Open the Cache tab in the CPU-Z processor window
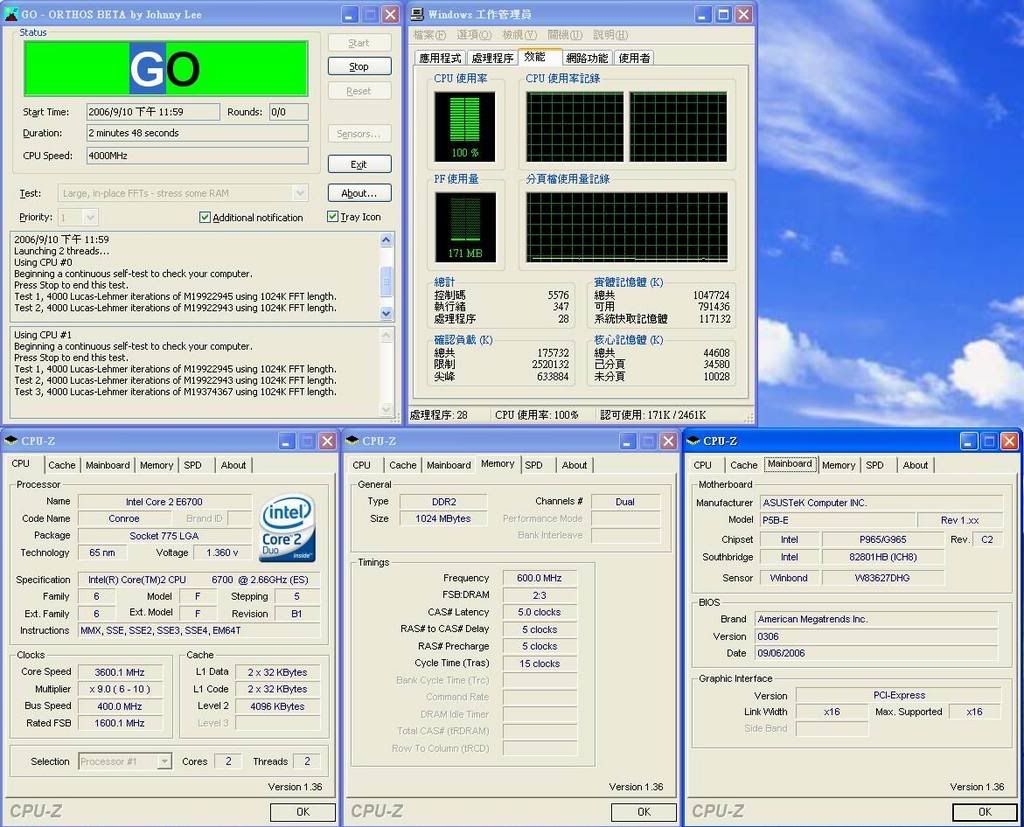 [x=61, y=465]
